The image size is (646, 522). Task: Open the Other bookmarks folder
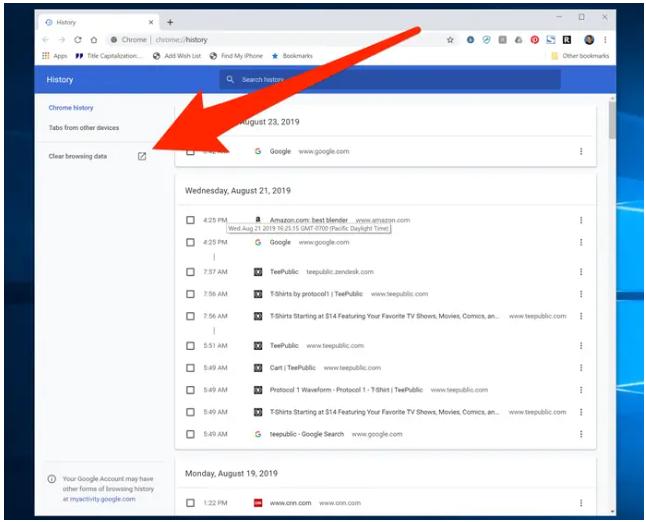pyautogui.click(x=580, y=56)
